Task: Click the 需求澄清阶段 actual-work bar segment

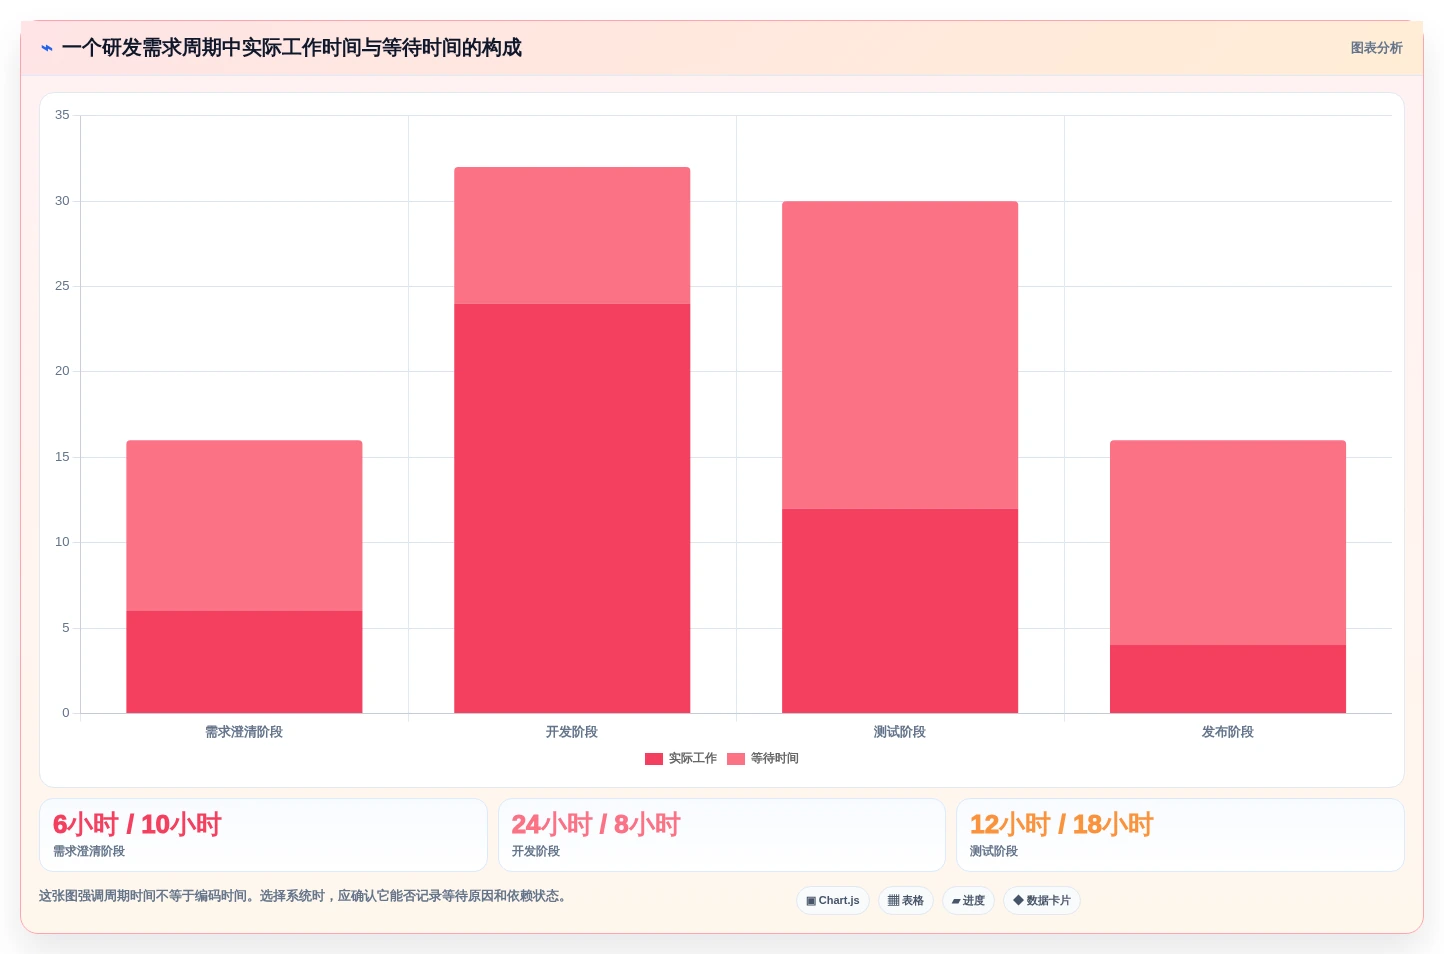Action: pyautogui.click(x=244, y=662)
